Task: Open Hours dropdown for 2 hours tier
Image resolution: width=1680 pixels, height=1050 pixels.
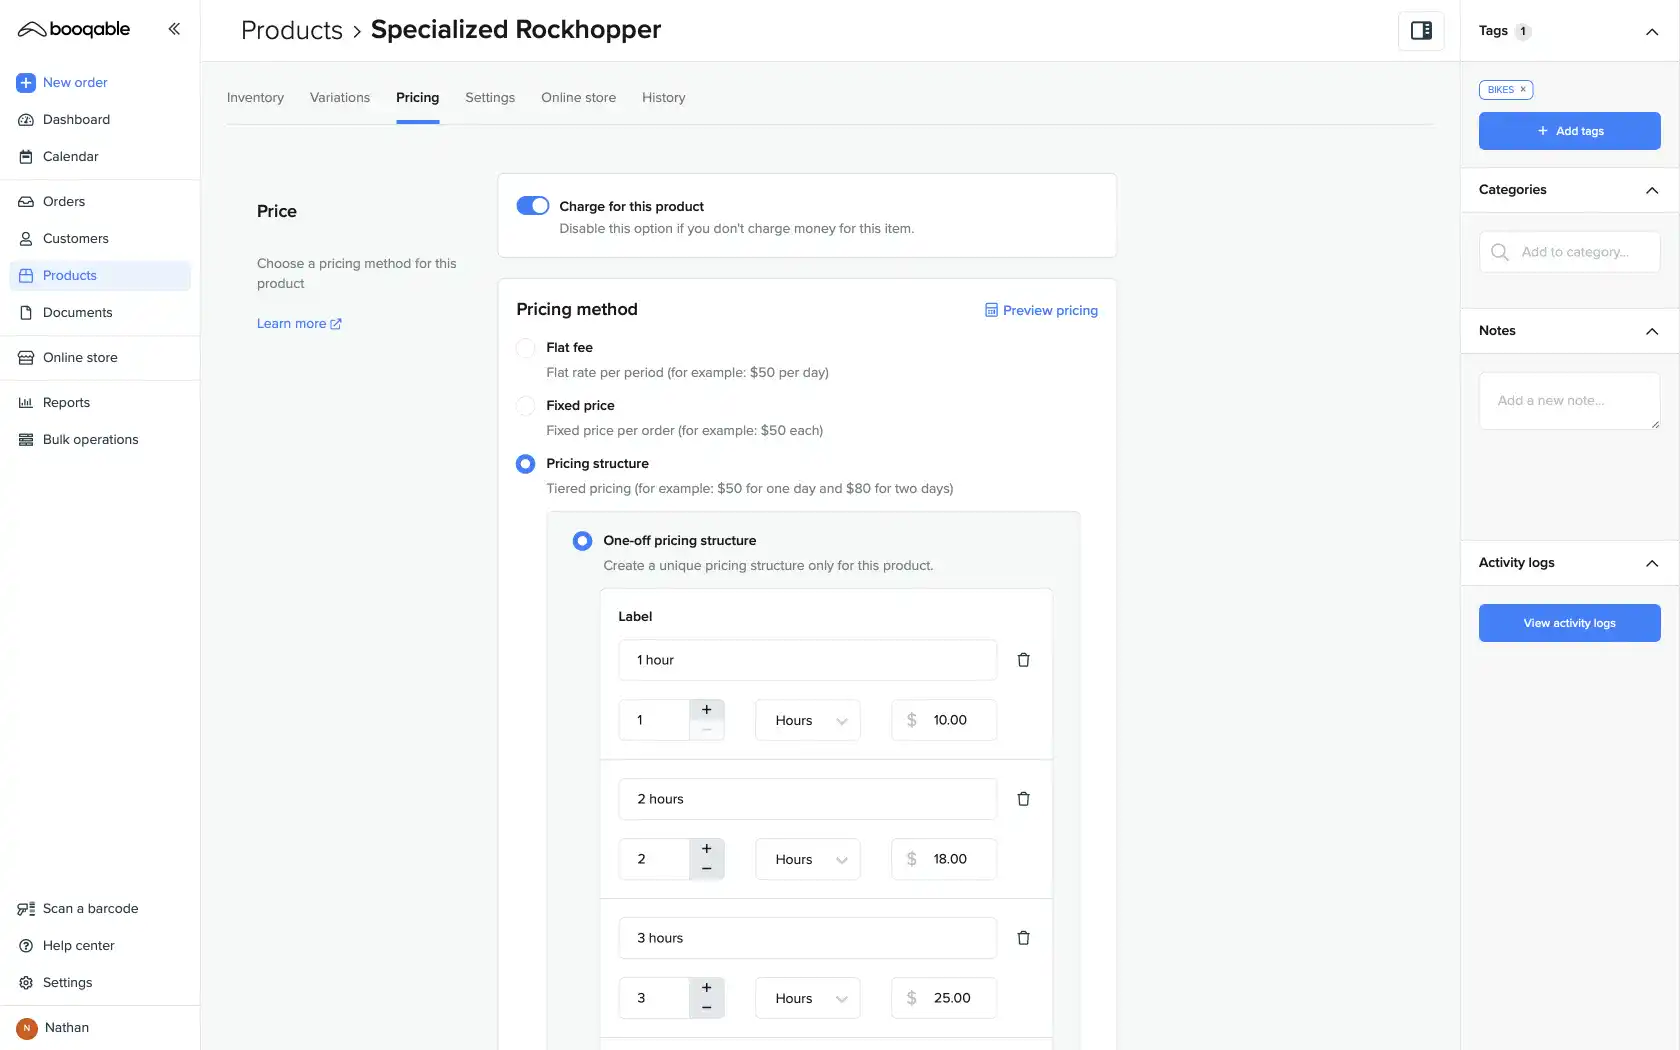Action: (x=807, y=859)
